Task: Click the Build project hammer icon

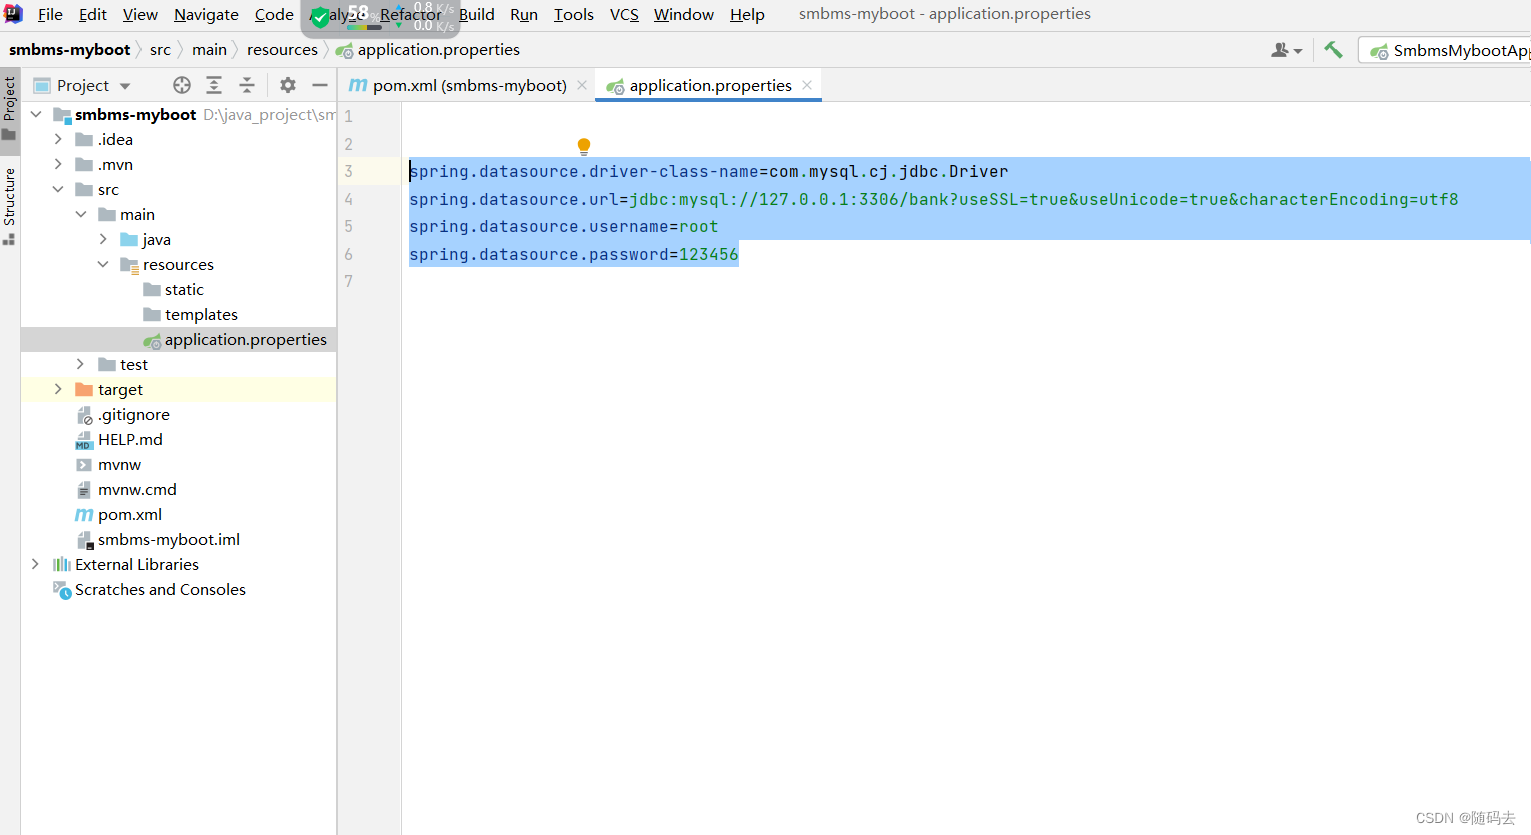Action: [x=1334, y=48]
